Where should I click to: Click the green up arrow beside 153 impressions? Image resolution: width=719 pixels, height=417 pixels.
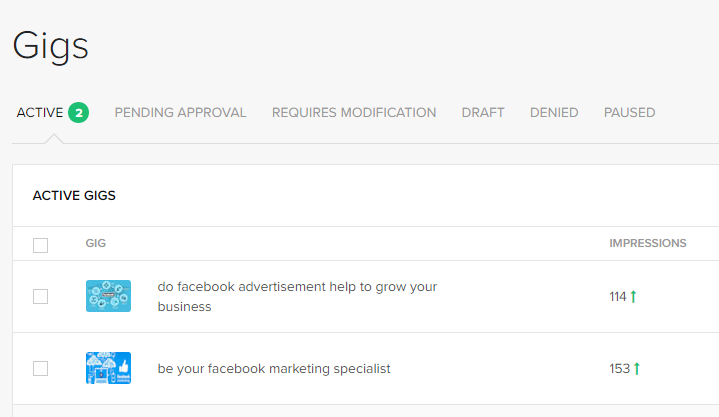637,369
